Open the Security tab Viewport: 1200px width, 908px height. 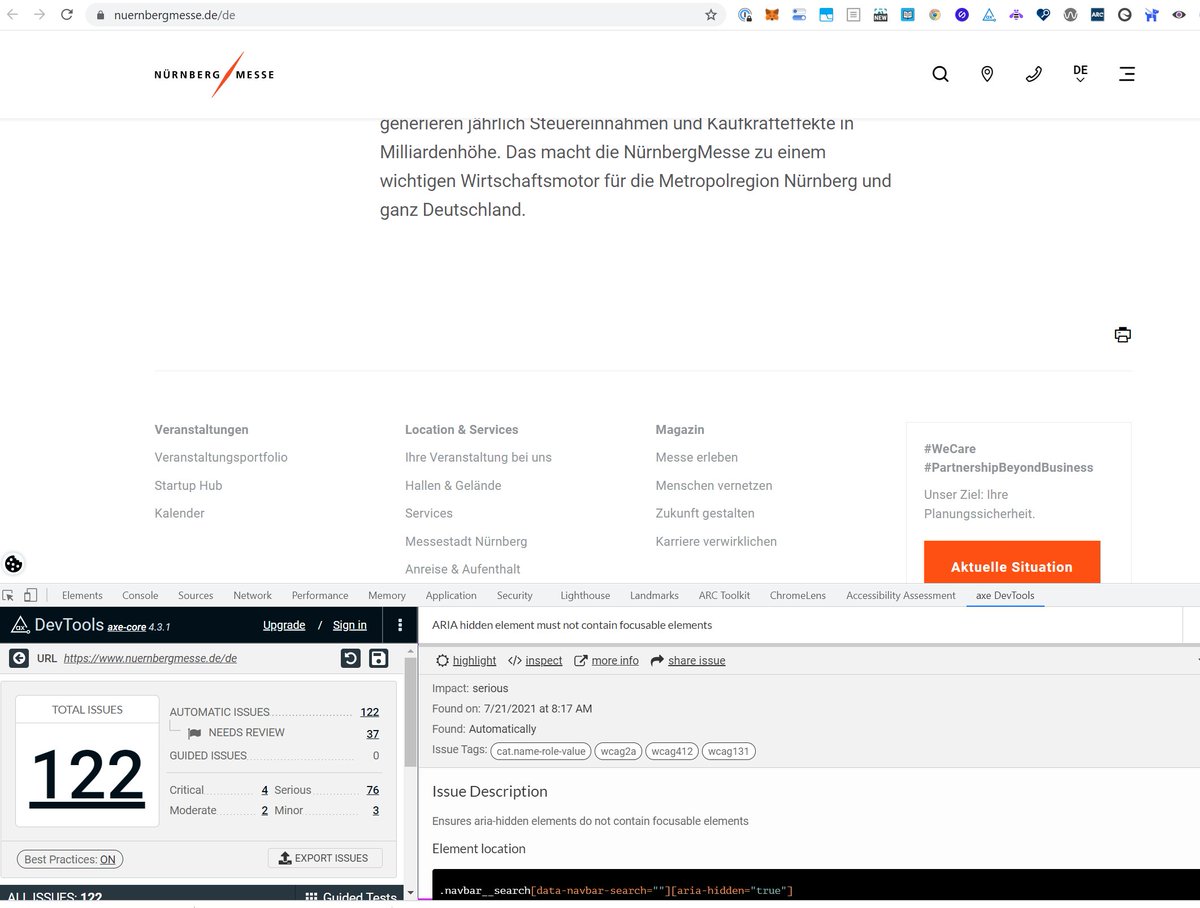[515, 595]
